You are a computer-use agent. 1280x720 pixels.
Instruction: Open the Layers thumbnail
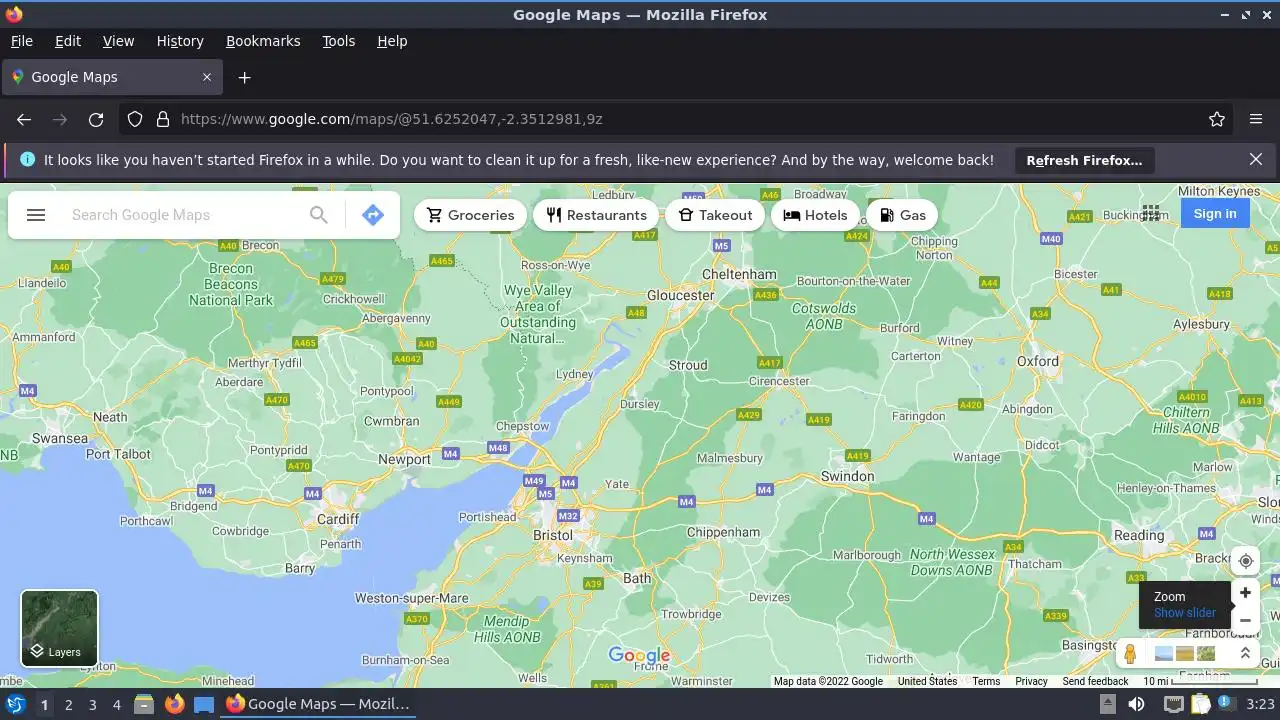tap(60, 628)
